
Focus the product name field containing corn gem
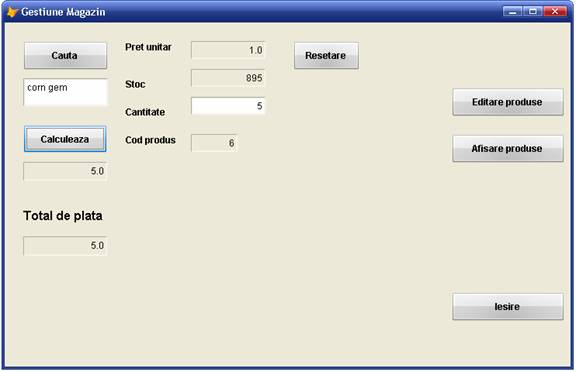coord(65,92)
